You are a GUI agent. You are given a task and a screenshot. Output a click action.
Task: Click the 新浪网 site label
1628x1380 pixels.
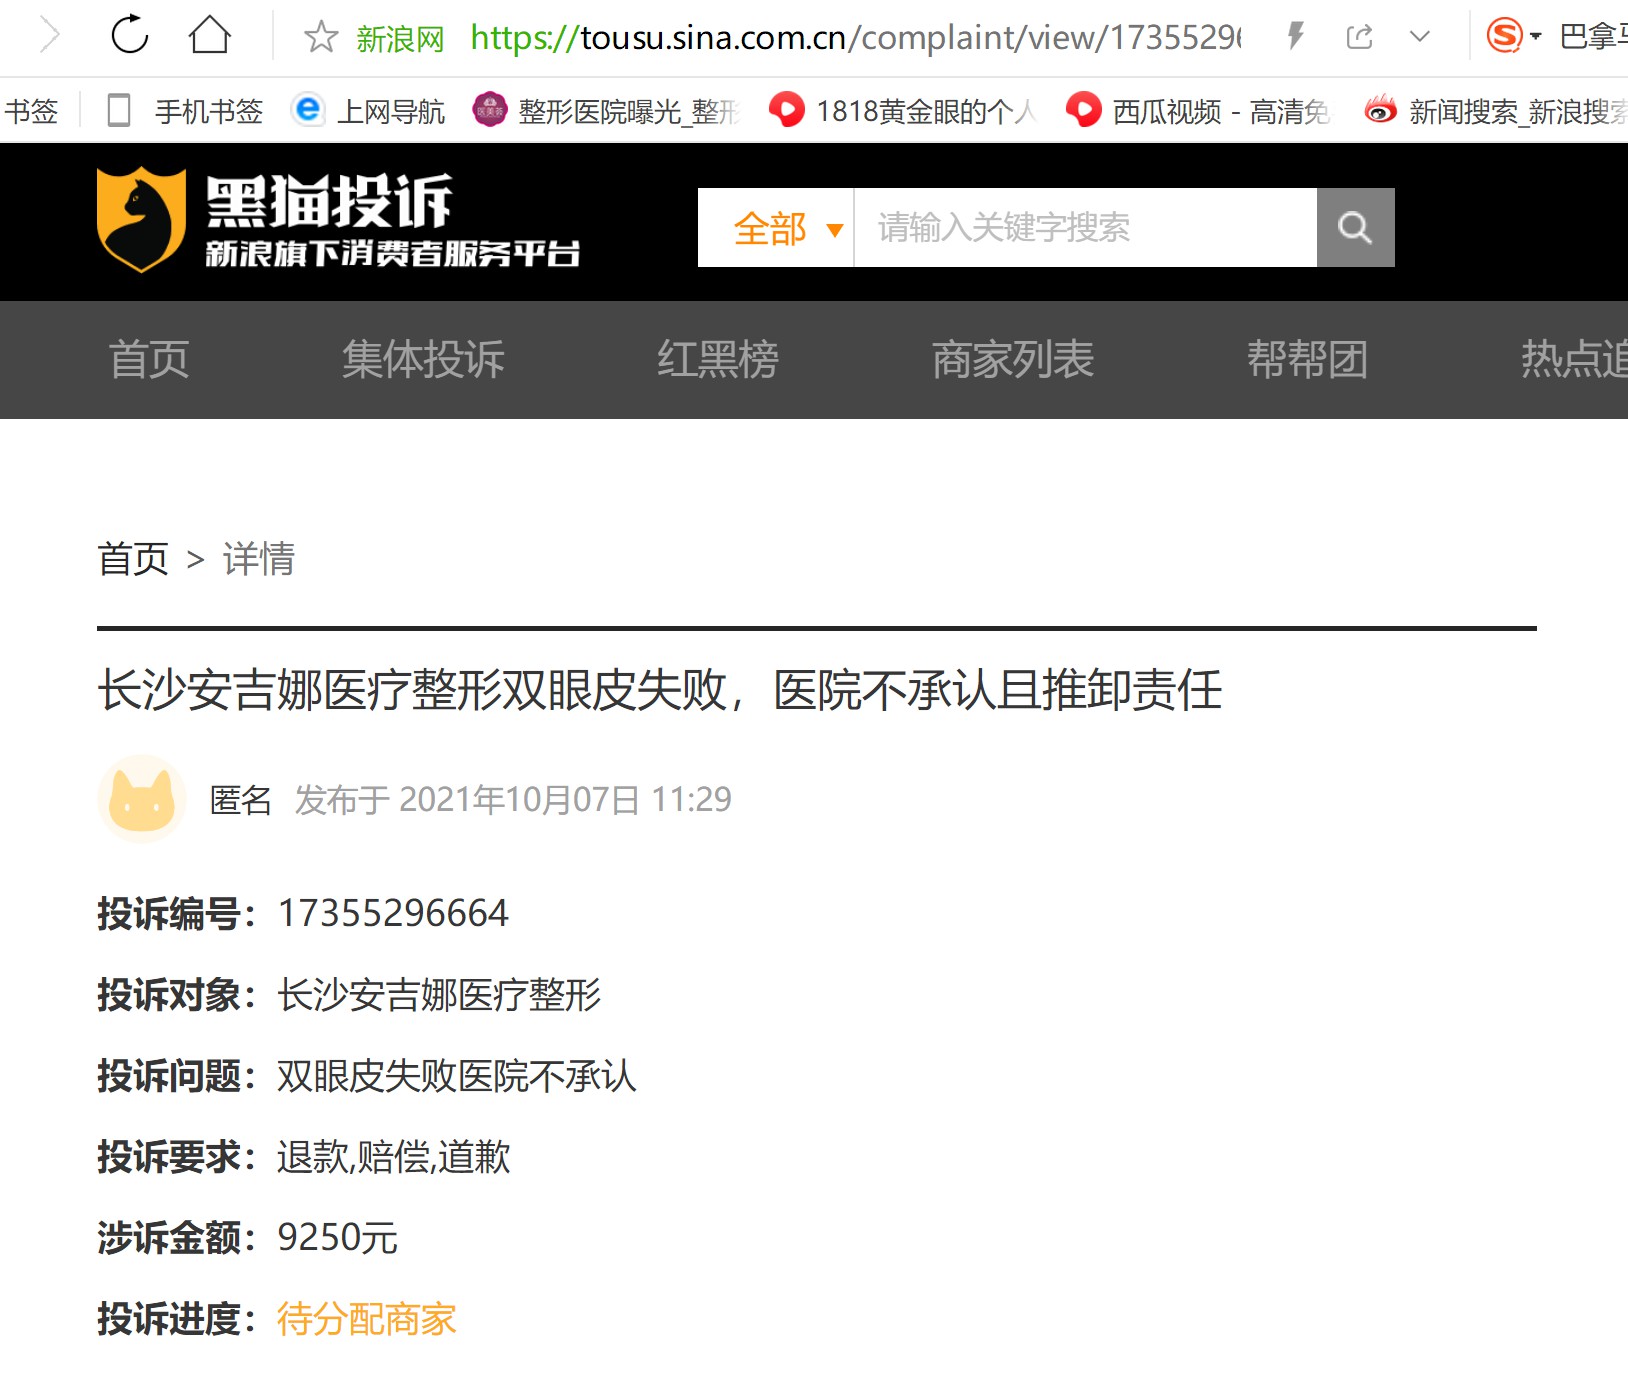point(400,39)
